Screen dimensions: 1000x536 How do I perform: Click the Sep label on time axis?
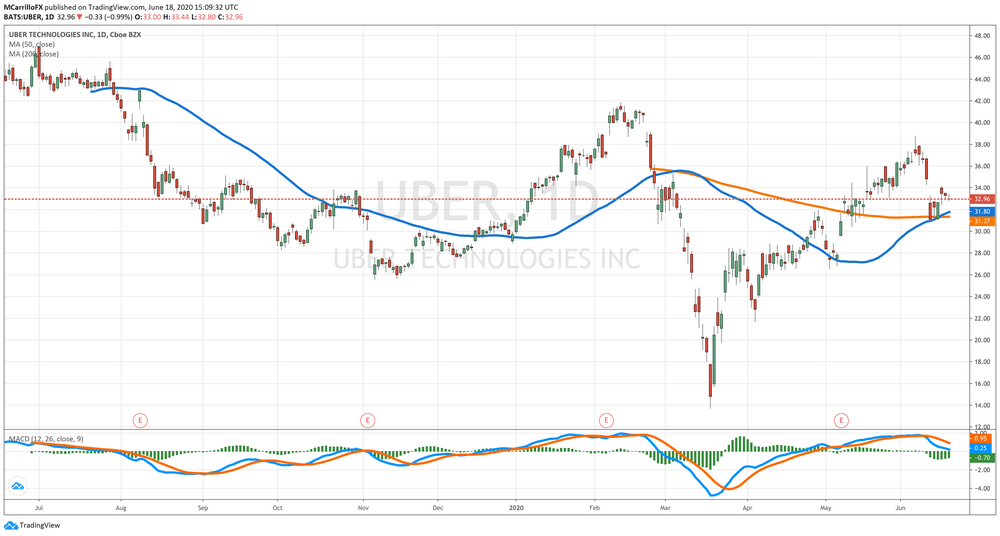[203, 508]
